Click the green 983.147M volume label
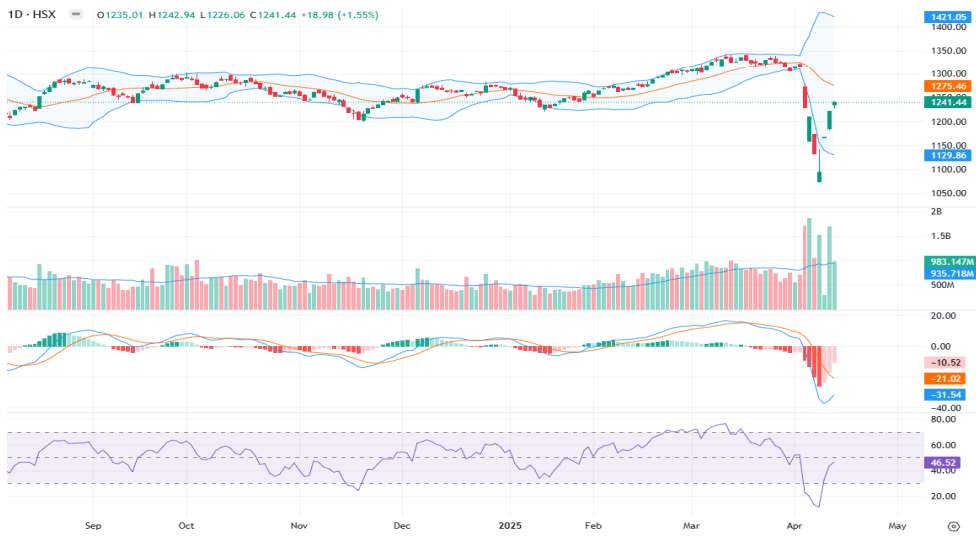Viewport: 976px width, 550px height. [x=945, y=261]
